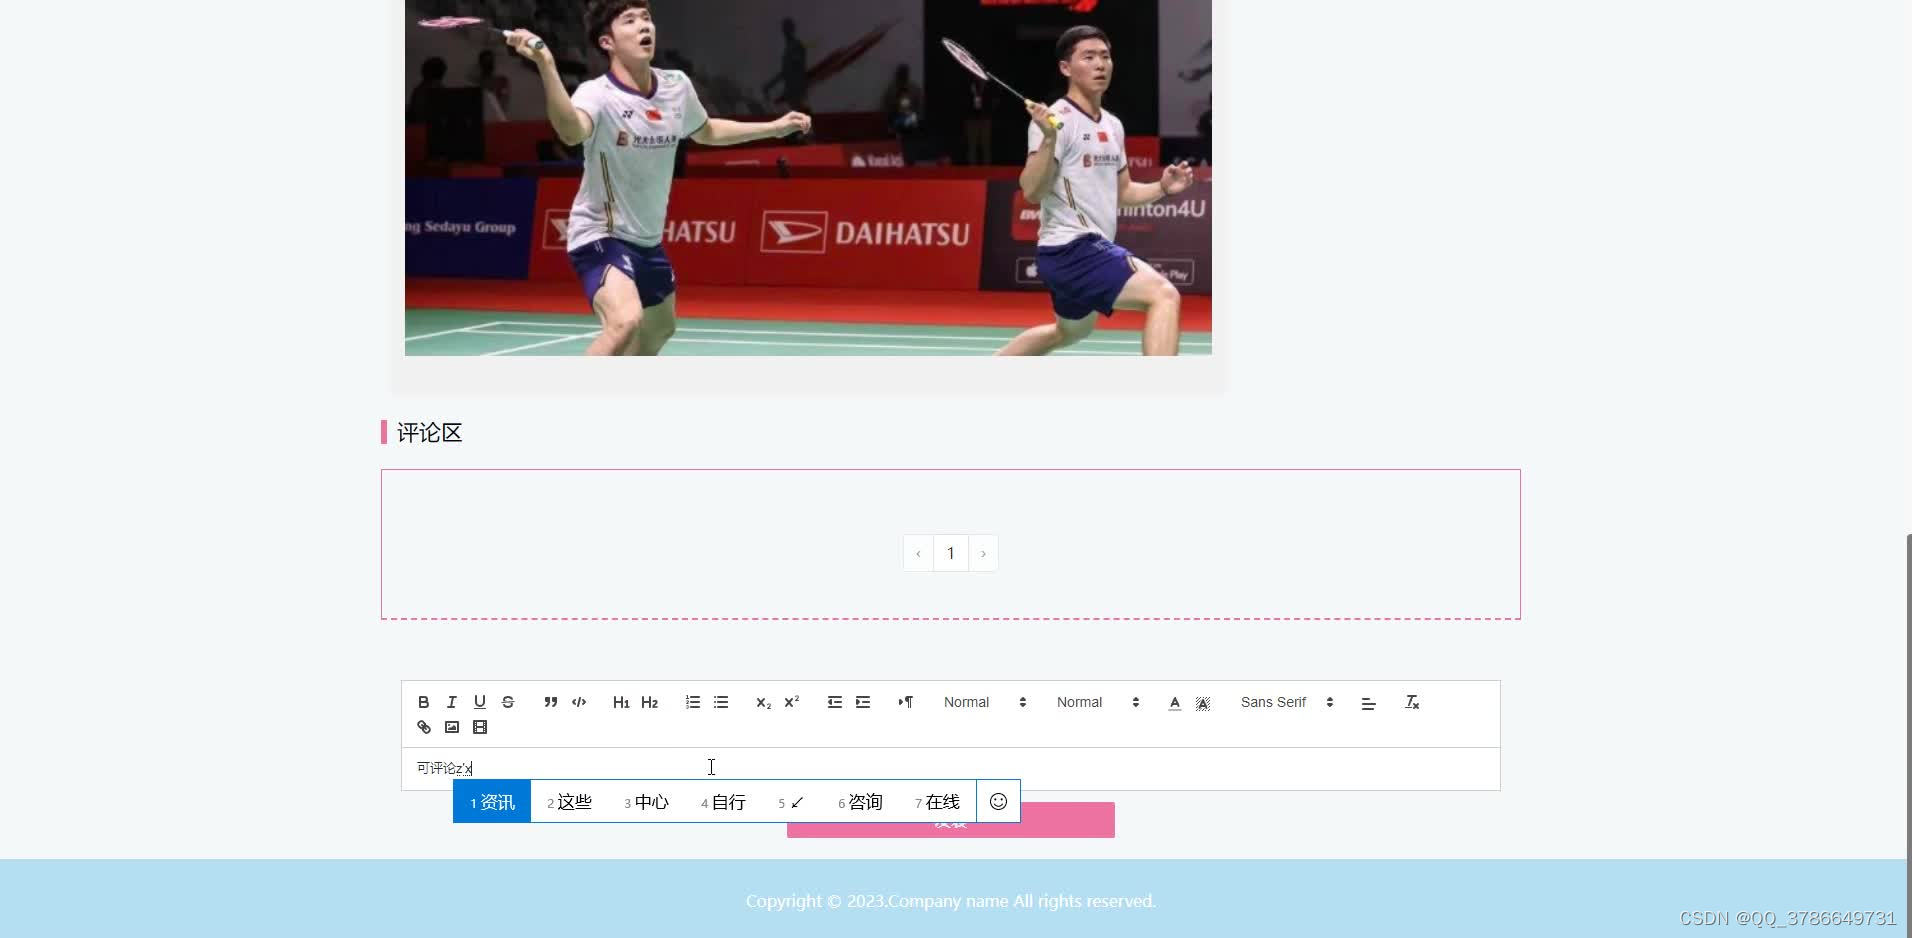Click into the comment text input area
1912x938 pixels.
pyautogui.click(x=950, y=768)
